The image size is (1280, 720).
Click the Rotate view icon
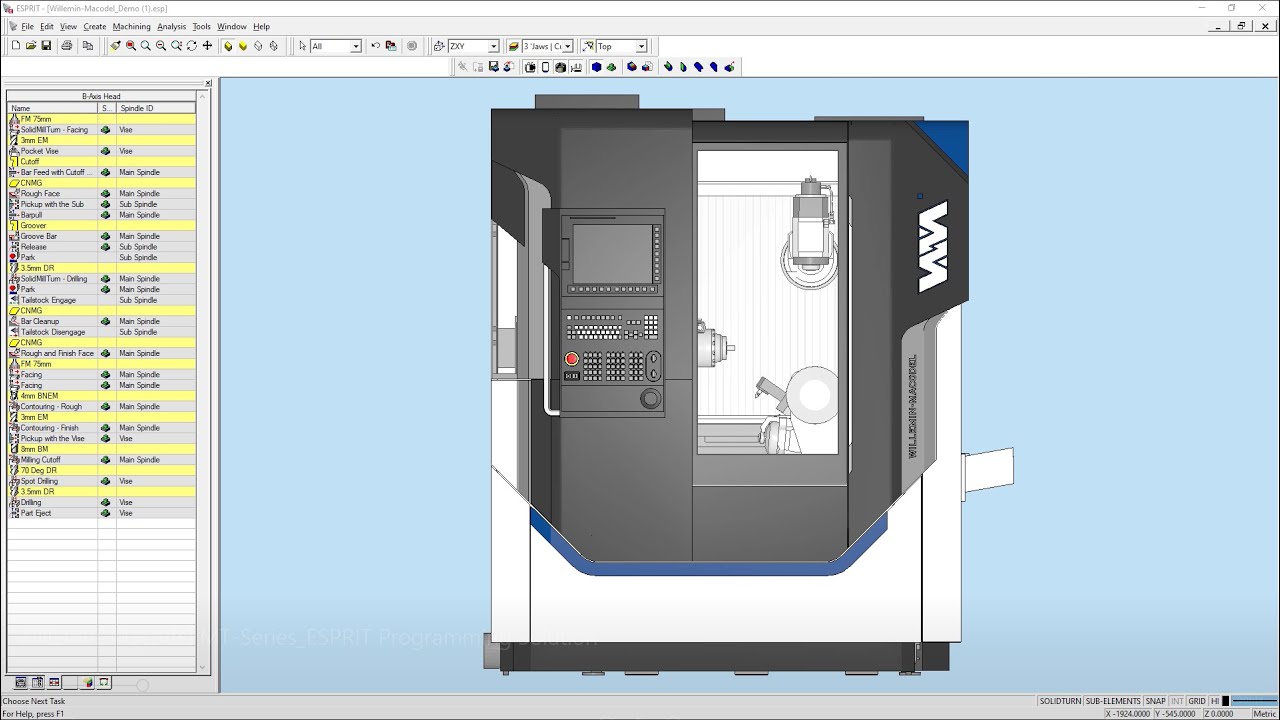click(x=192, y=46)
